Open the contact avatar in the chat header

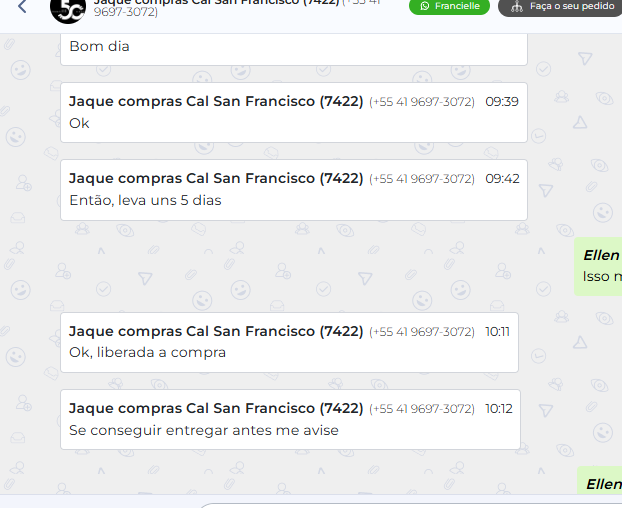tap(68, 8)
